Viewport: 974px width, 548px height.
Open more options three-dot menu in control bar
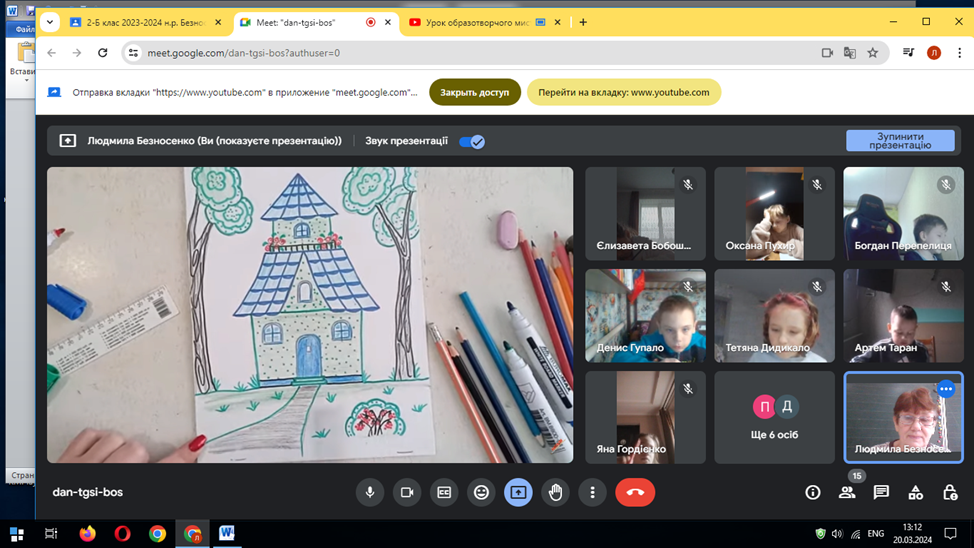(592, 492)
